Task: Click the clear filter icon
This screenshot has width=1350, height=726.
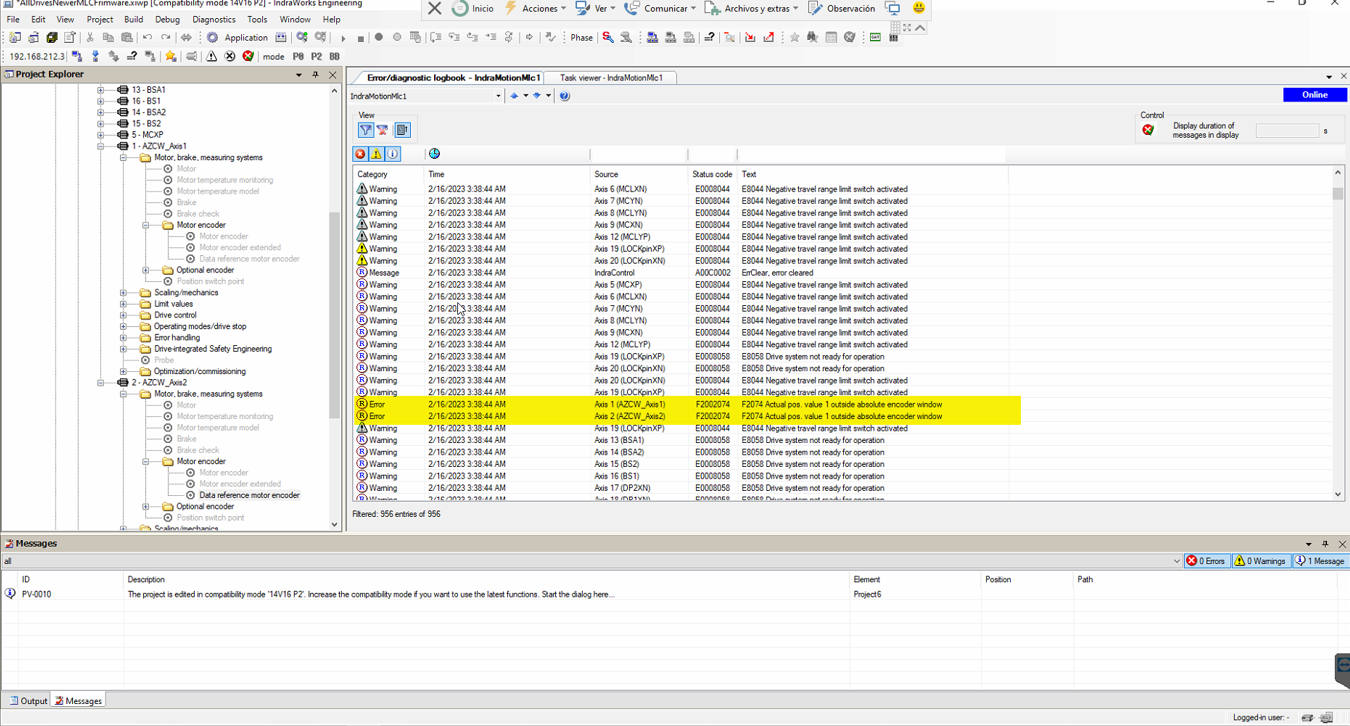Action: coord(383,130)
